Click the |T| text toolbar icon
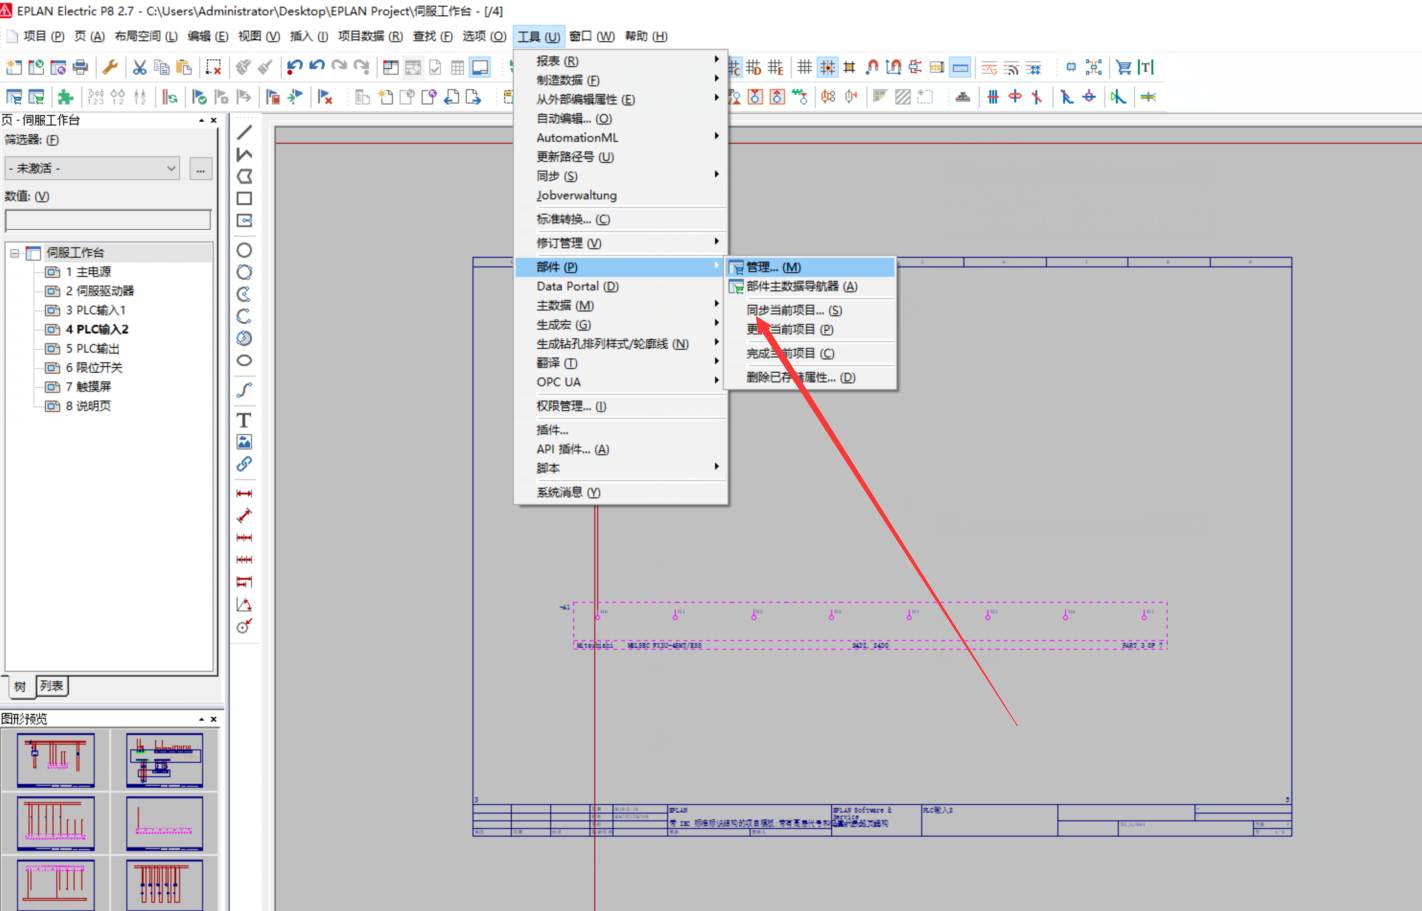 click(x=1146, y=67)
